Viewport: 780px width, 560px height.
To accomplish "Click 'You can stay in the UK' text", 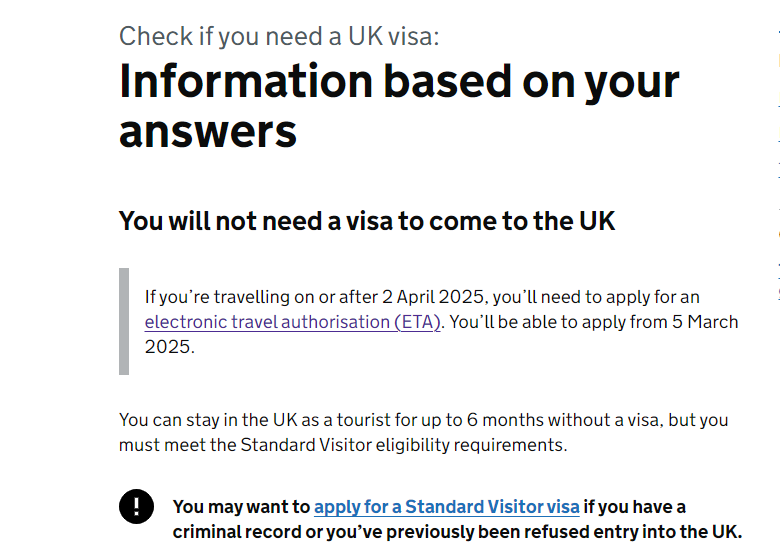I will click(208, 420).
